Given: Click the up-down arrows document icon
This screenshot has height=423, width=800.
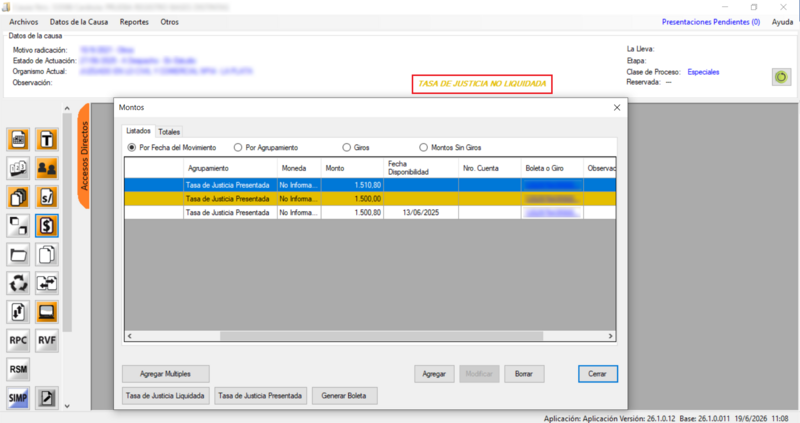Looking at the screenshot, I should point(18,311).
